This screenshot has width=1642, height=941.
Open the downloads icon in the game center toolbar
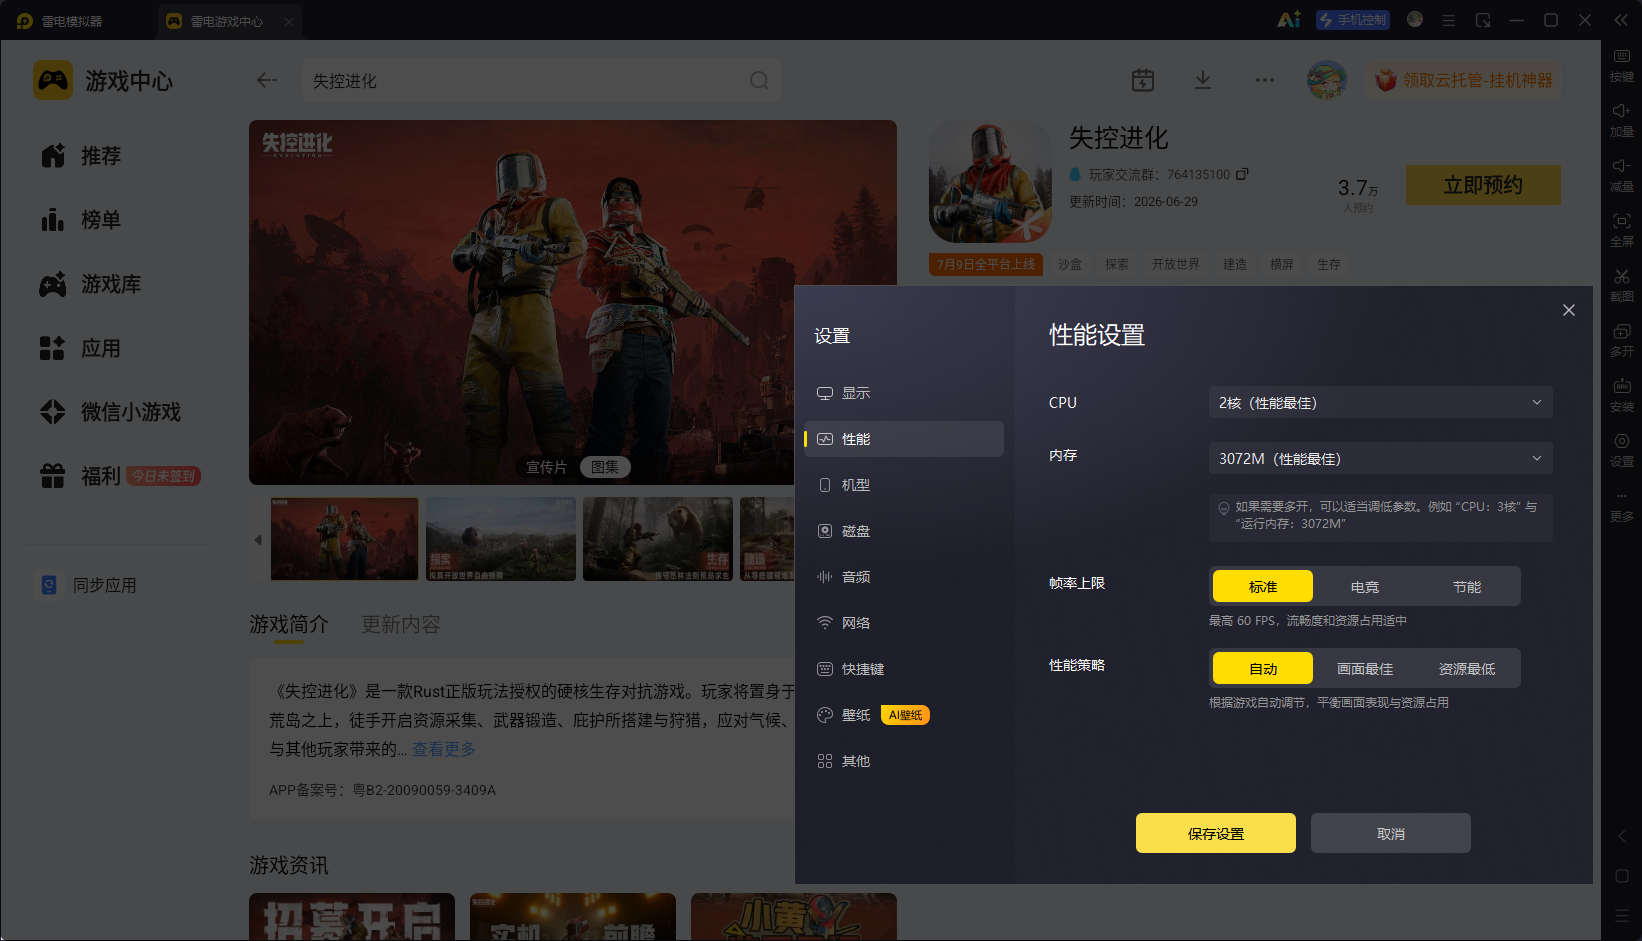tap(1203, 80)
